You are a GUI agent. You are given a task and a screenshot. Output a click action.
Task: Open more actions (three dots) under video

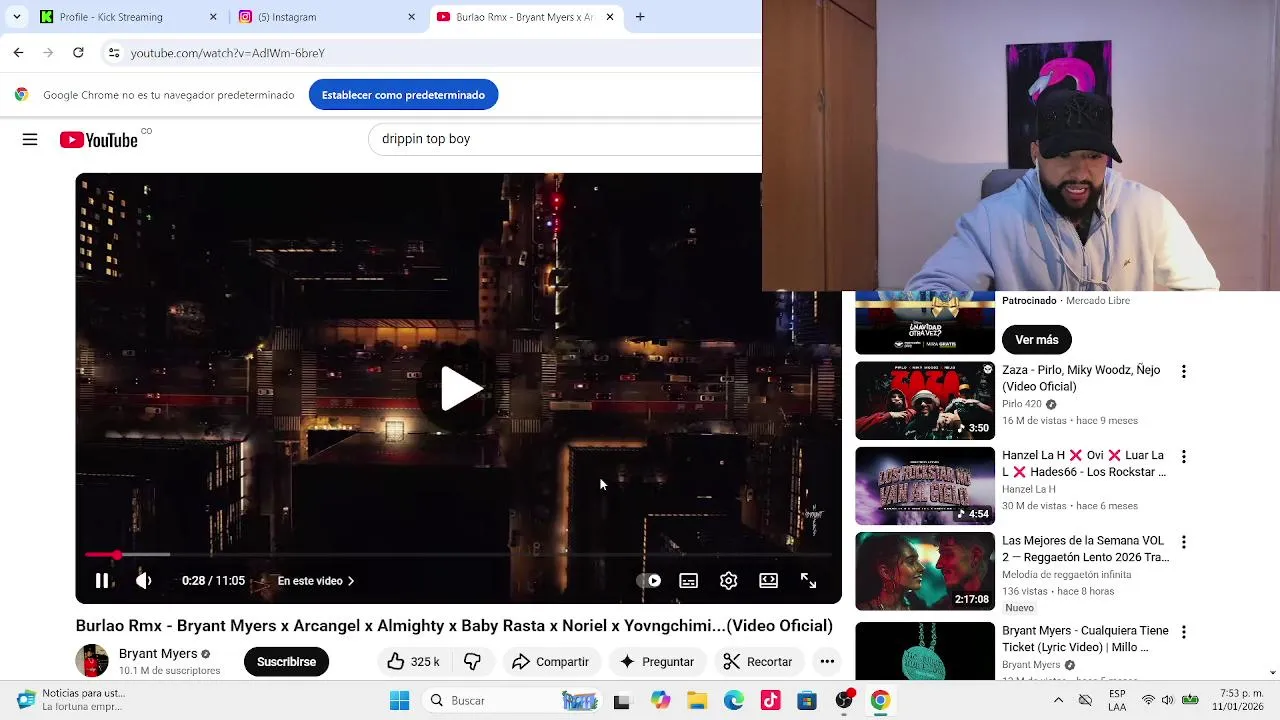point(827,662)
